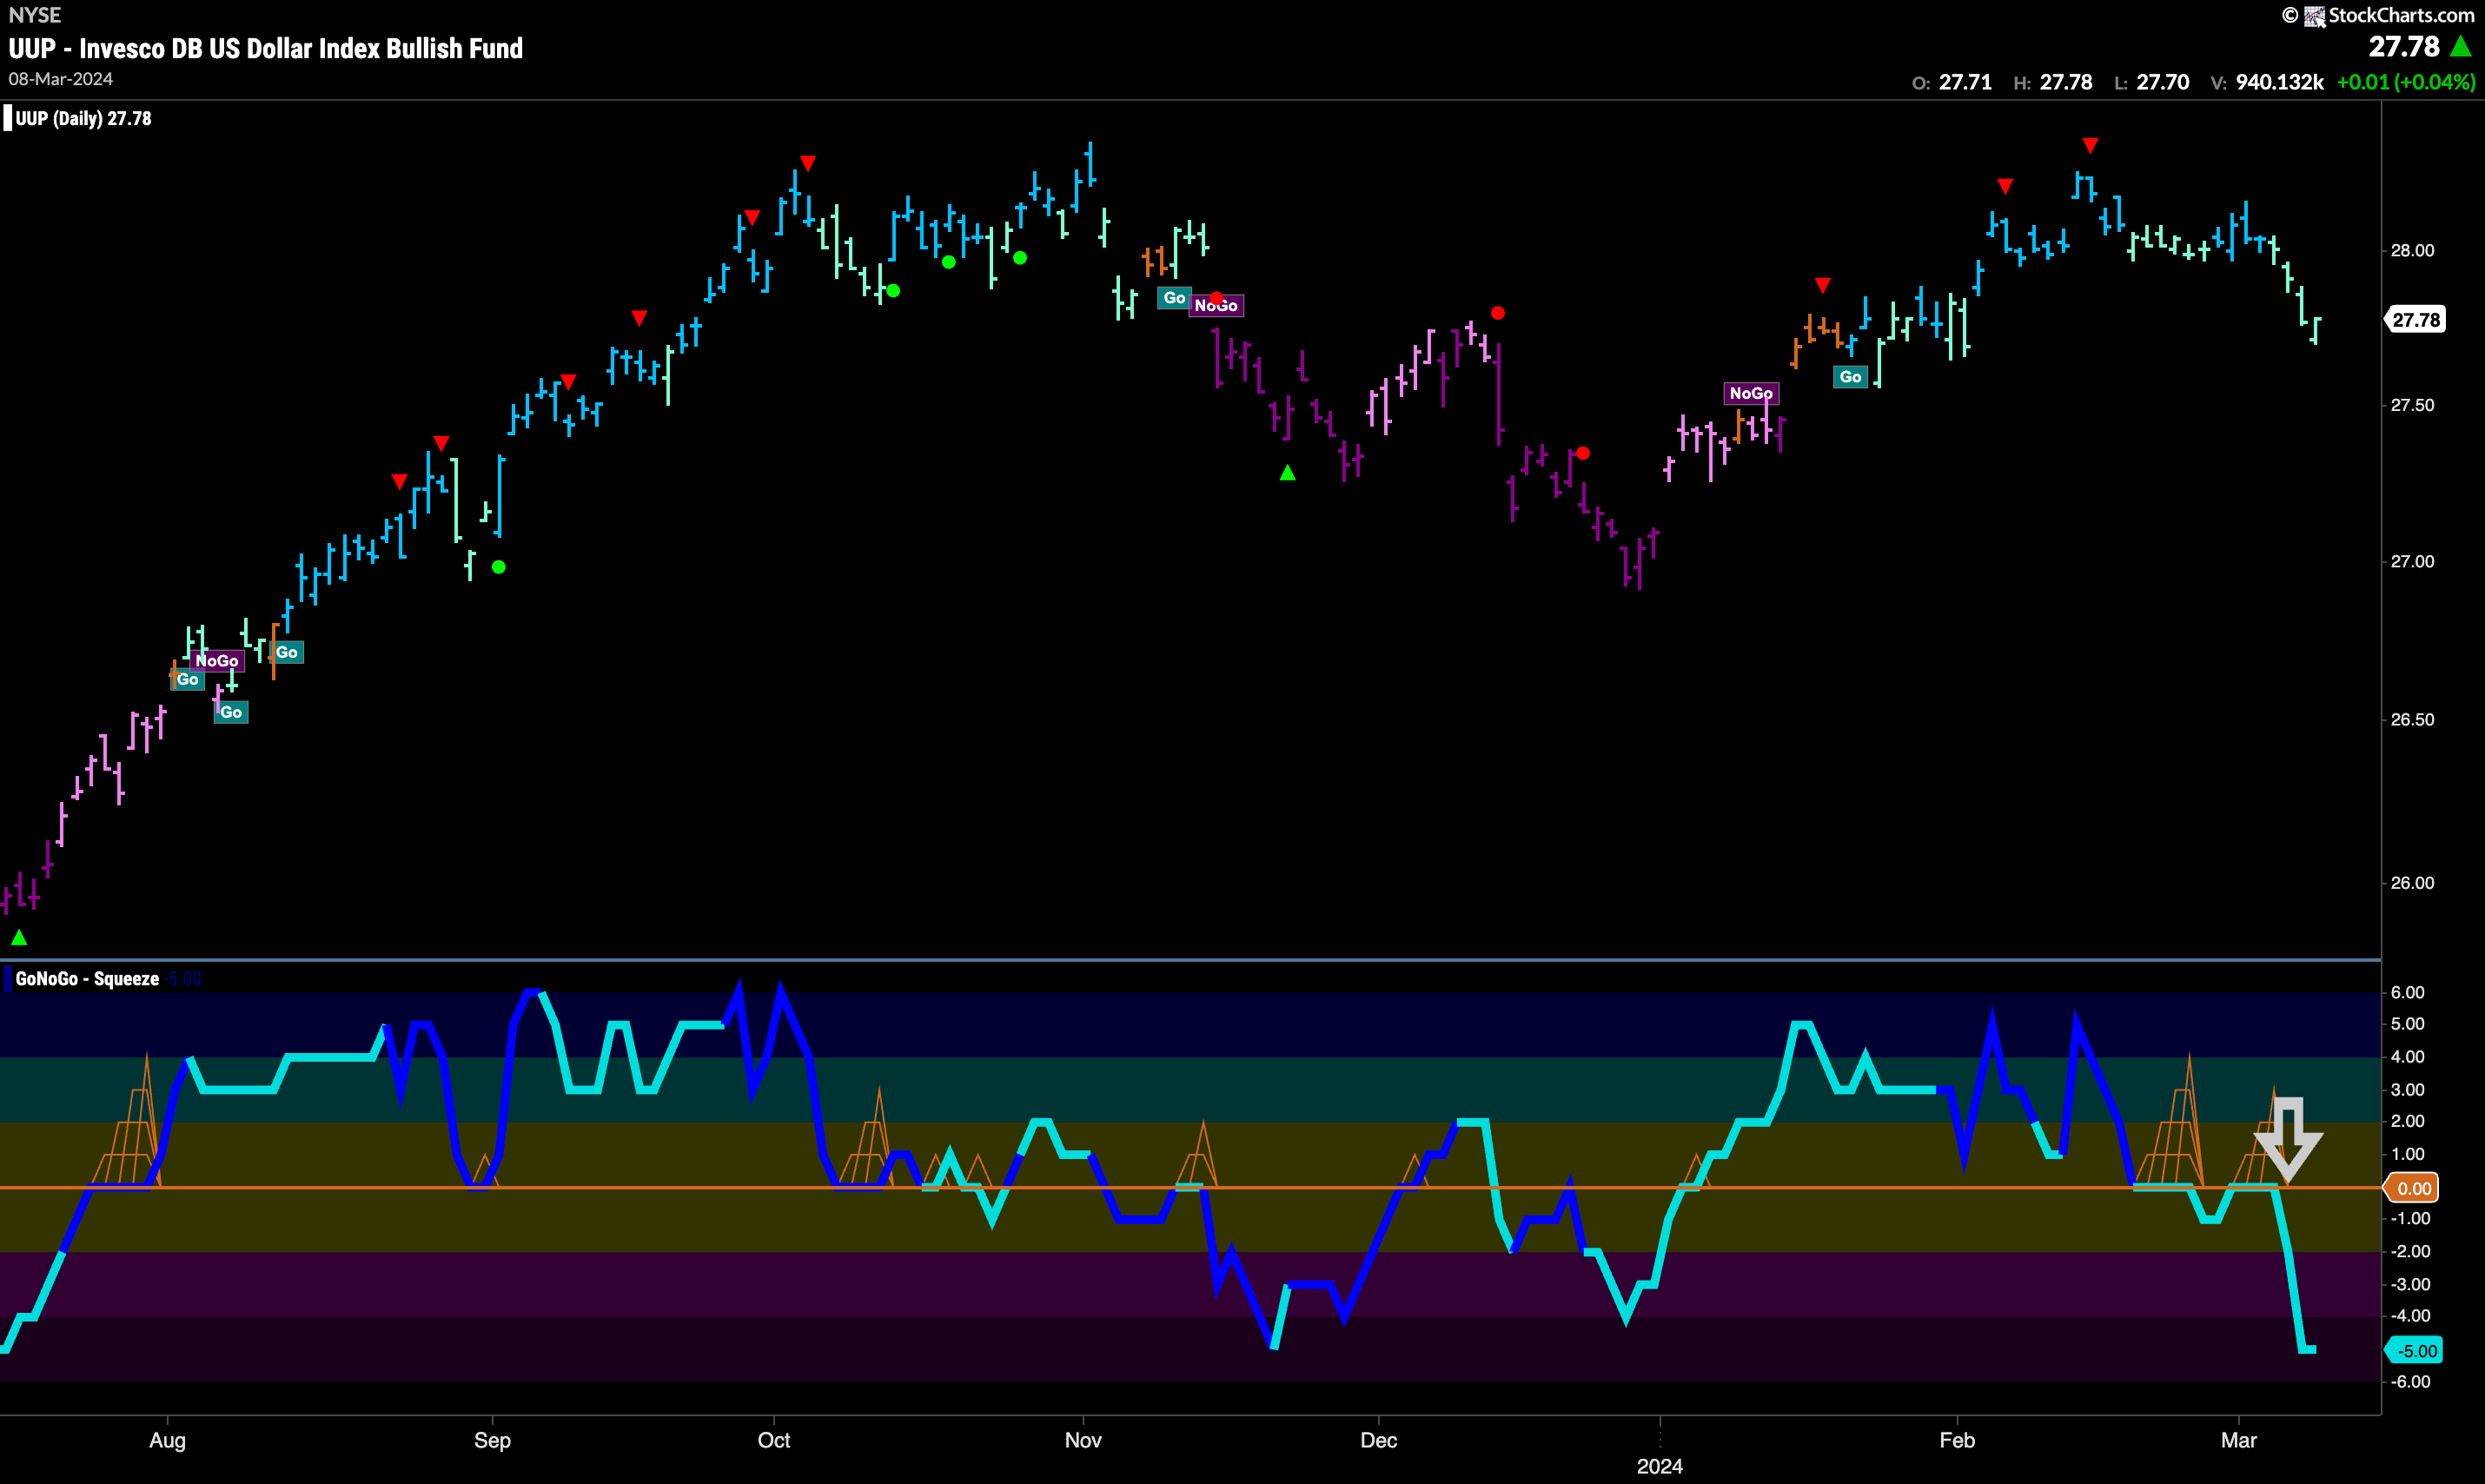
Task: Click the NYSE exchange label
Action: 35,15
